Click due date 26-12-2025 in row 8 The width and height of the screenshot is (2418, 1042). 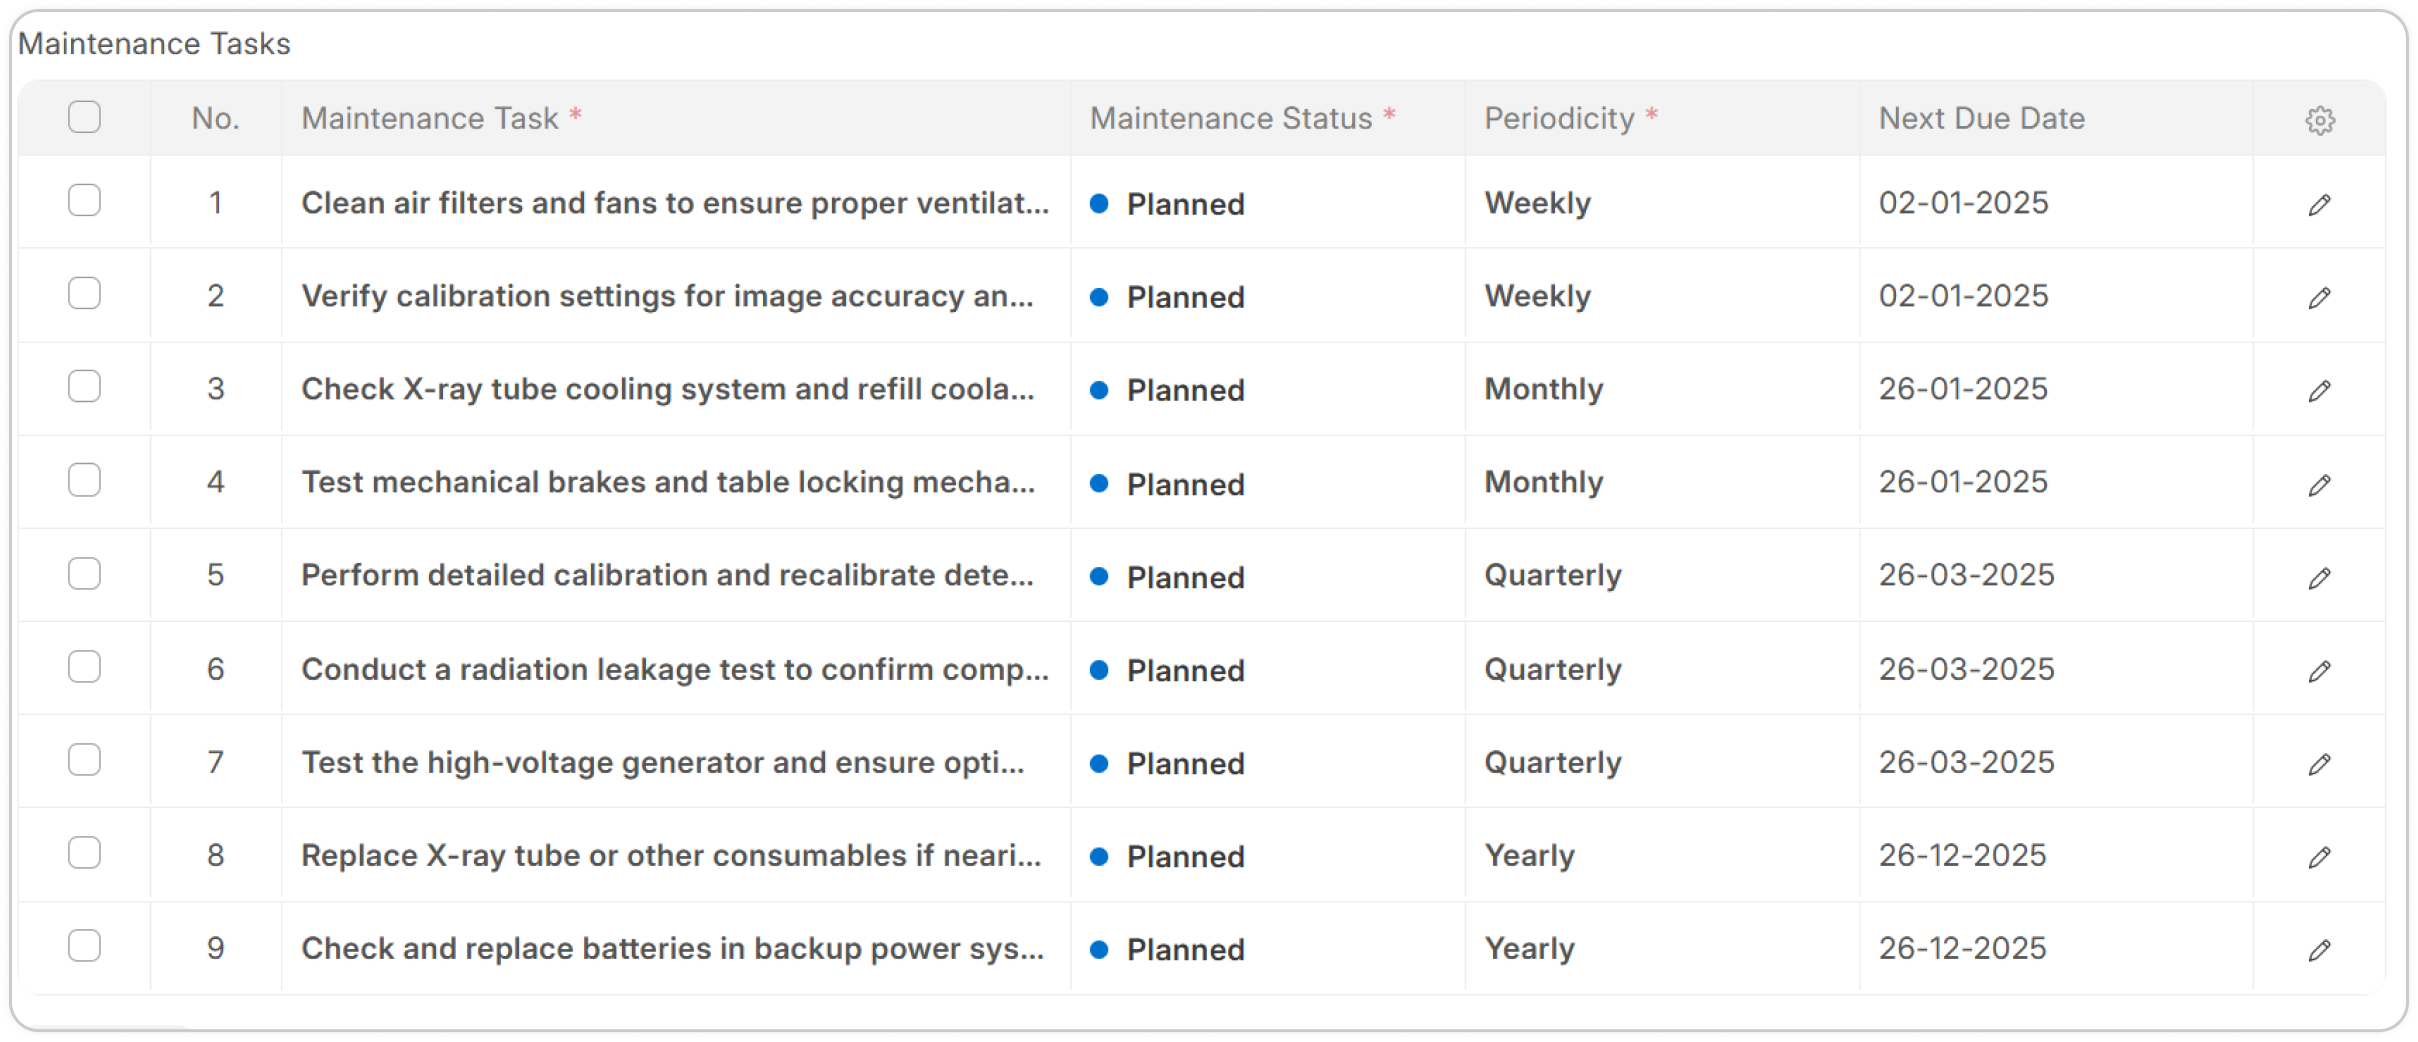[x=1962, y=855]
